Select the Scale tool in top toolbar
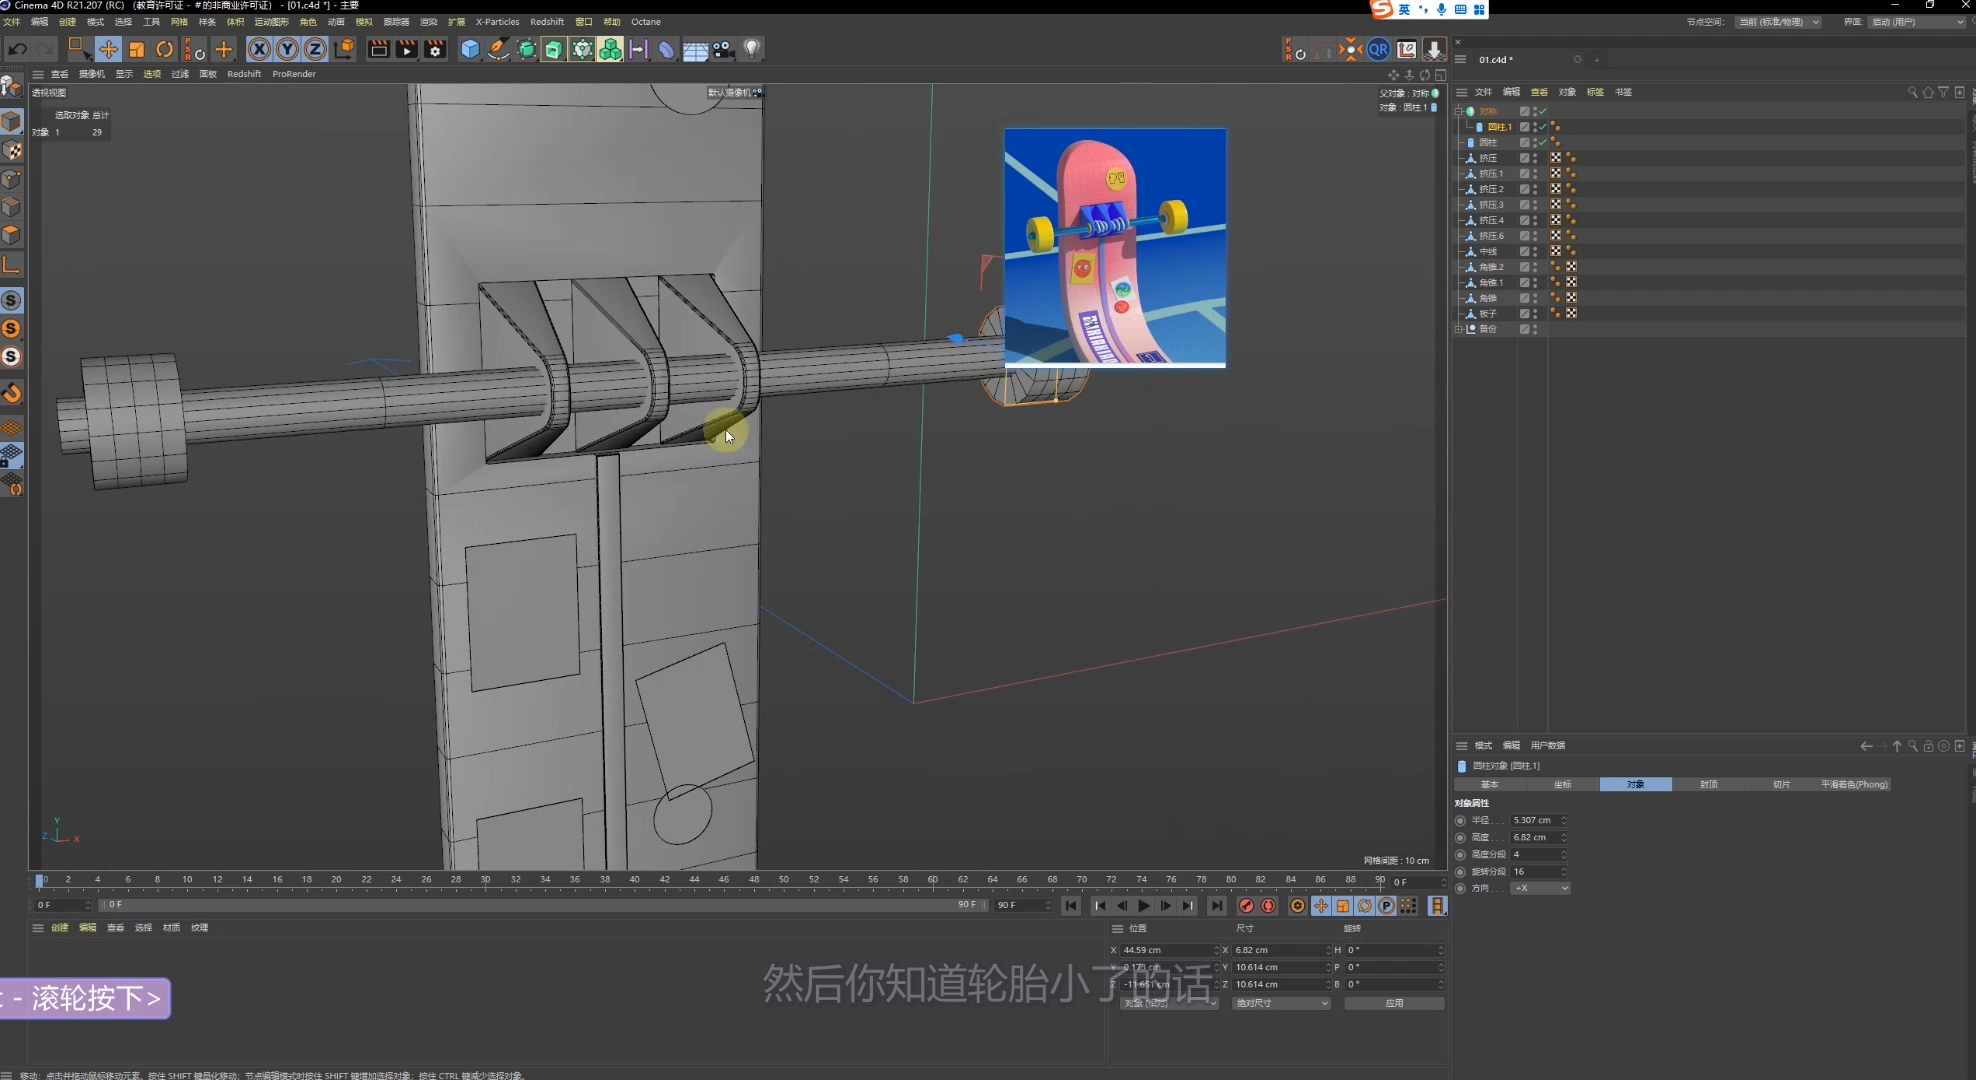Image resolution: width=1976 pixels, height=1080 pixels. click(137, 49)
